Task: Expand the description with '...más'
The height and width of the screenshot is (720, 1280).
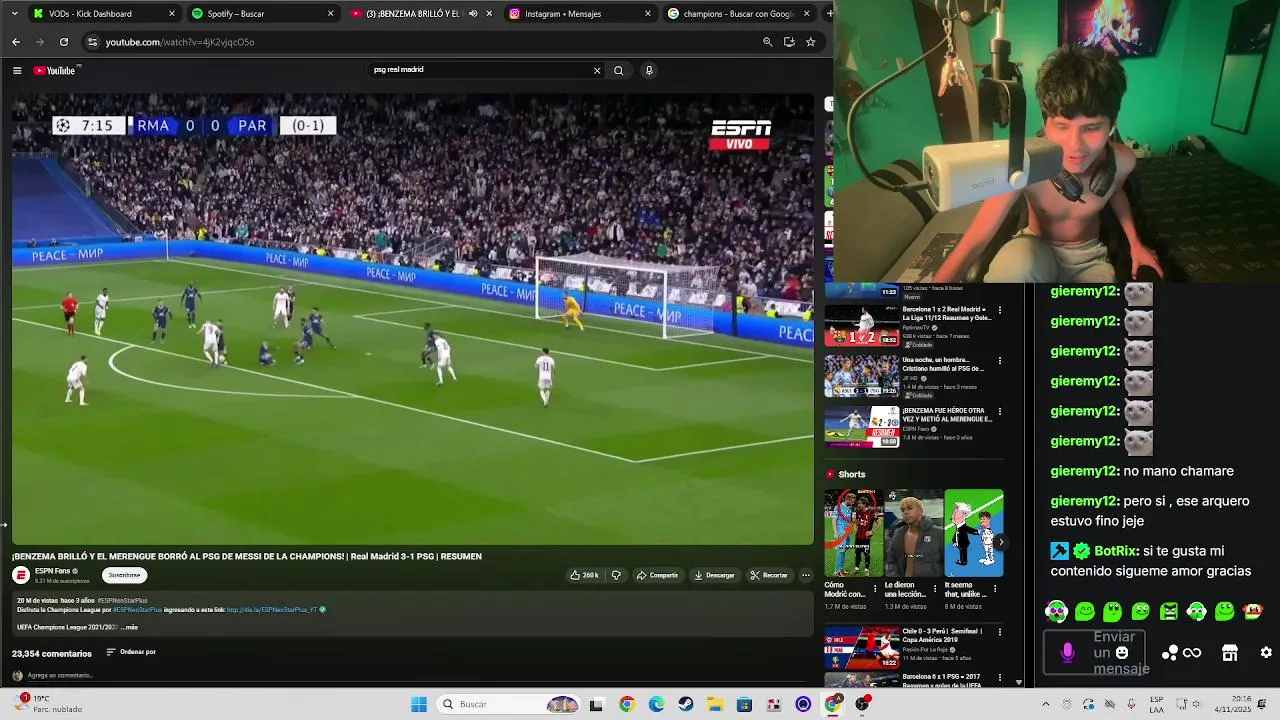Action: click(129, 627)
